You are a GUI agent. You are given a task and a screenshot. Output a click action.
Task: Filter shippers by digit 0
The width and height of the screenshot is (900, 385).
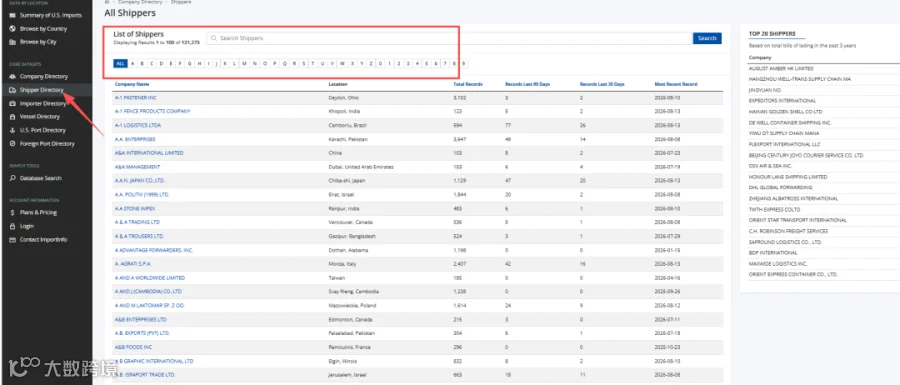click(380, 64)
